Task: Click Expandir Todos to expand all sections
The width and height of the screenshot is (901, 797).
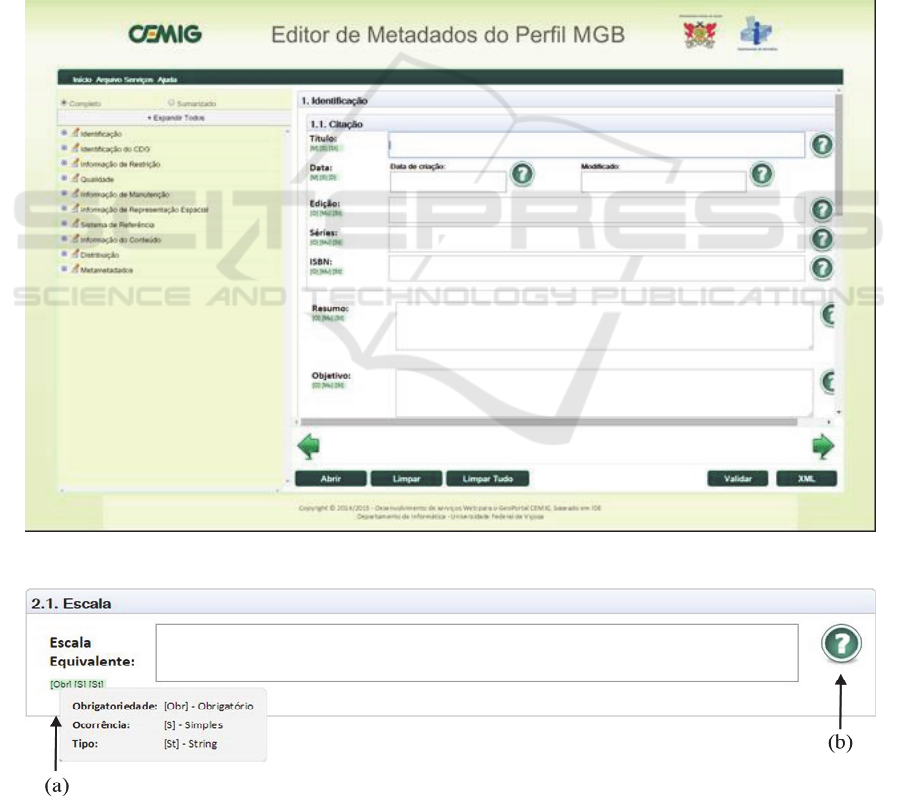Action: click(x=175, y=117)
